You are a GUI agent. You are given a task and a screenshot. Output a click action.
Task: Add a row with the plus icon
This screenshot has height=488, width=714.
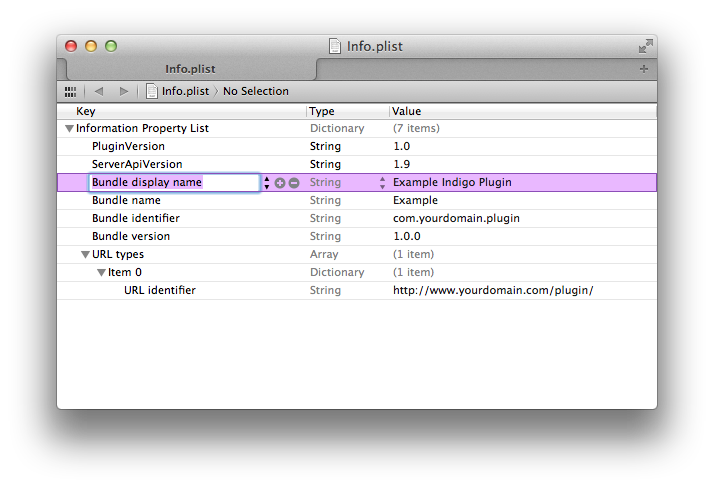point(280,183)
